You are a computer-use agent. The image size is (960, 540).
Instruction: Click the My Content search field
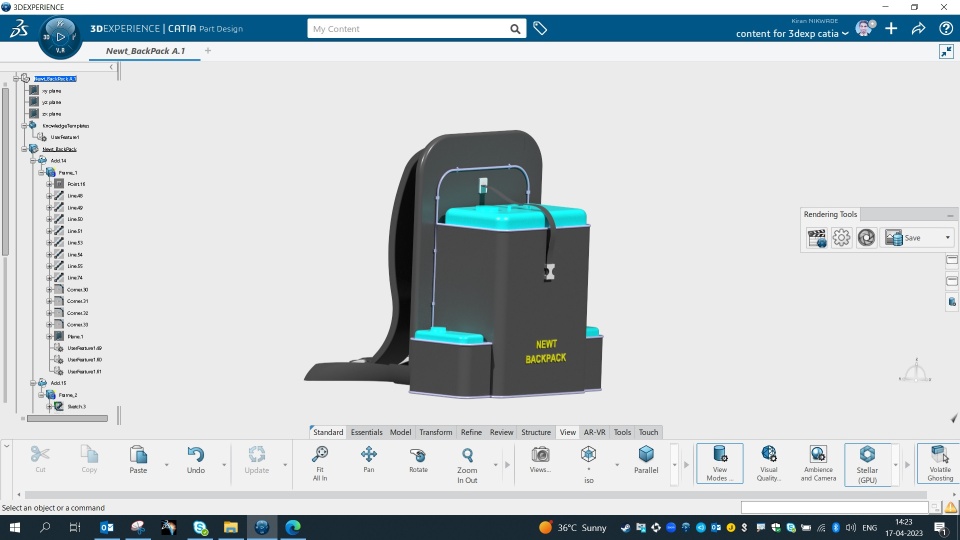tap(408, 29)
